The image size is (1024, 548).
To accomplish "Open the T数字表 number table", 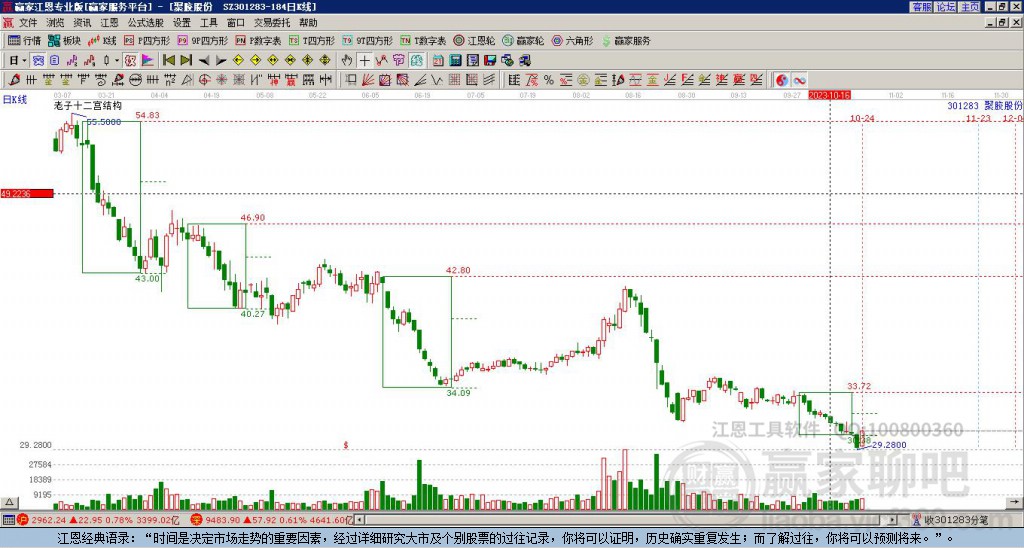I will tap(423, 40).
